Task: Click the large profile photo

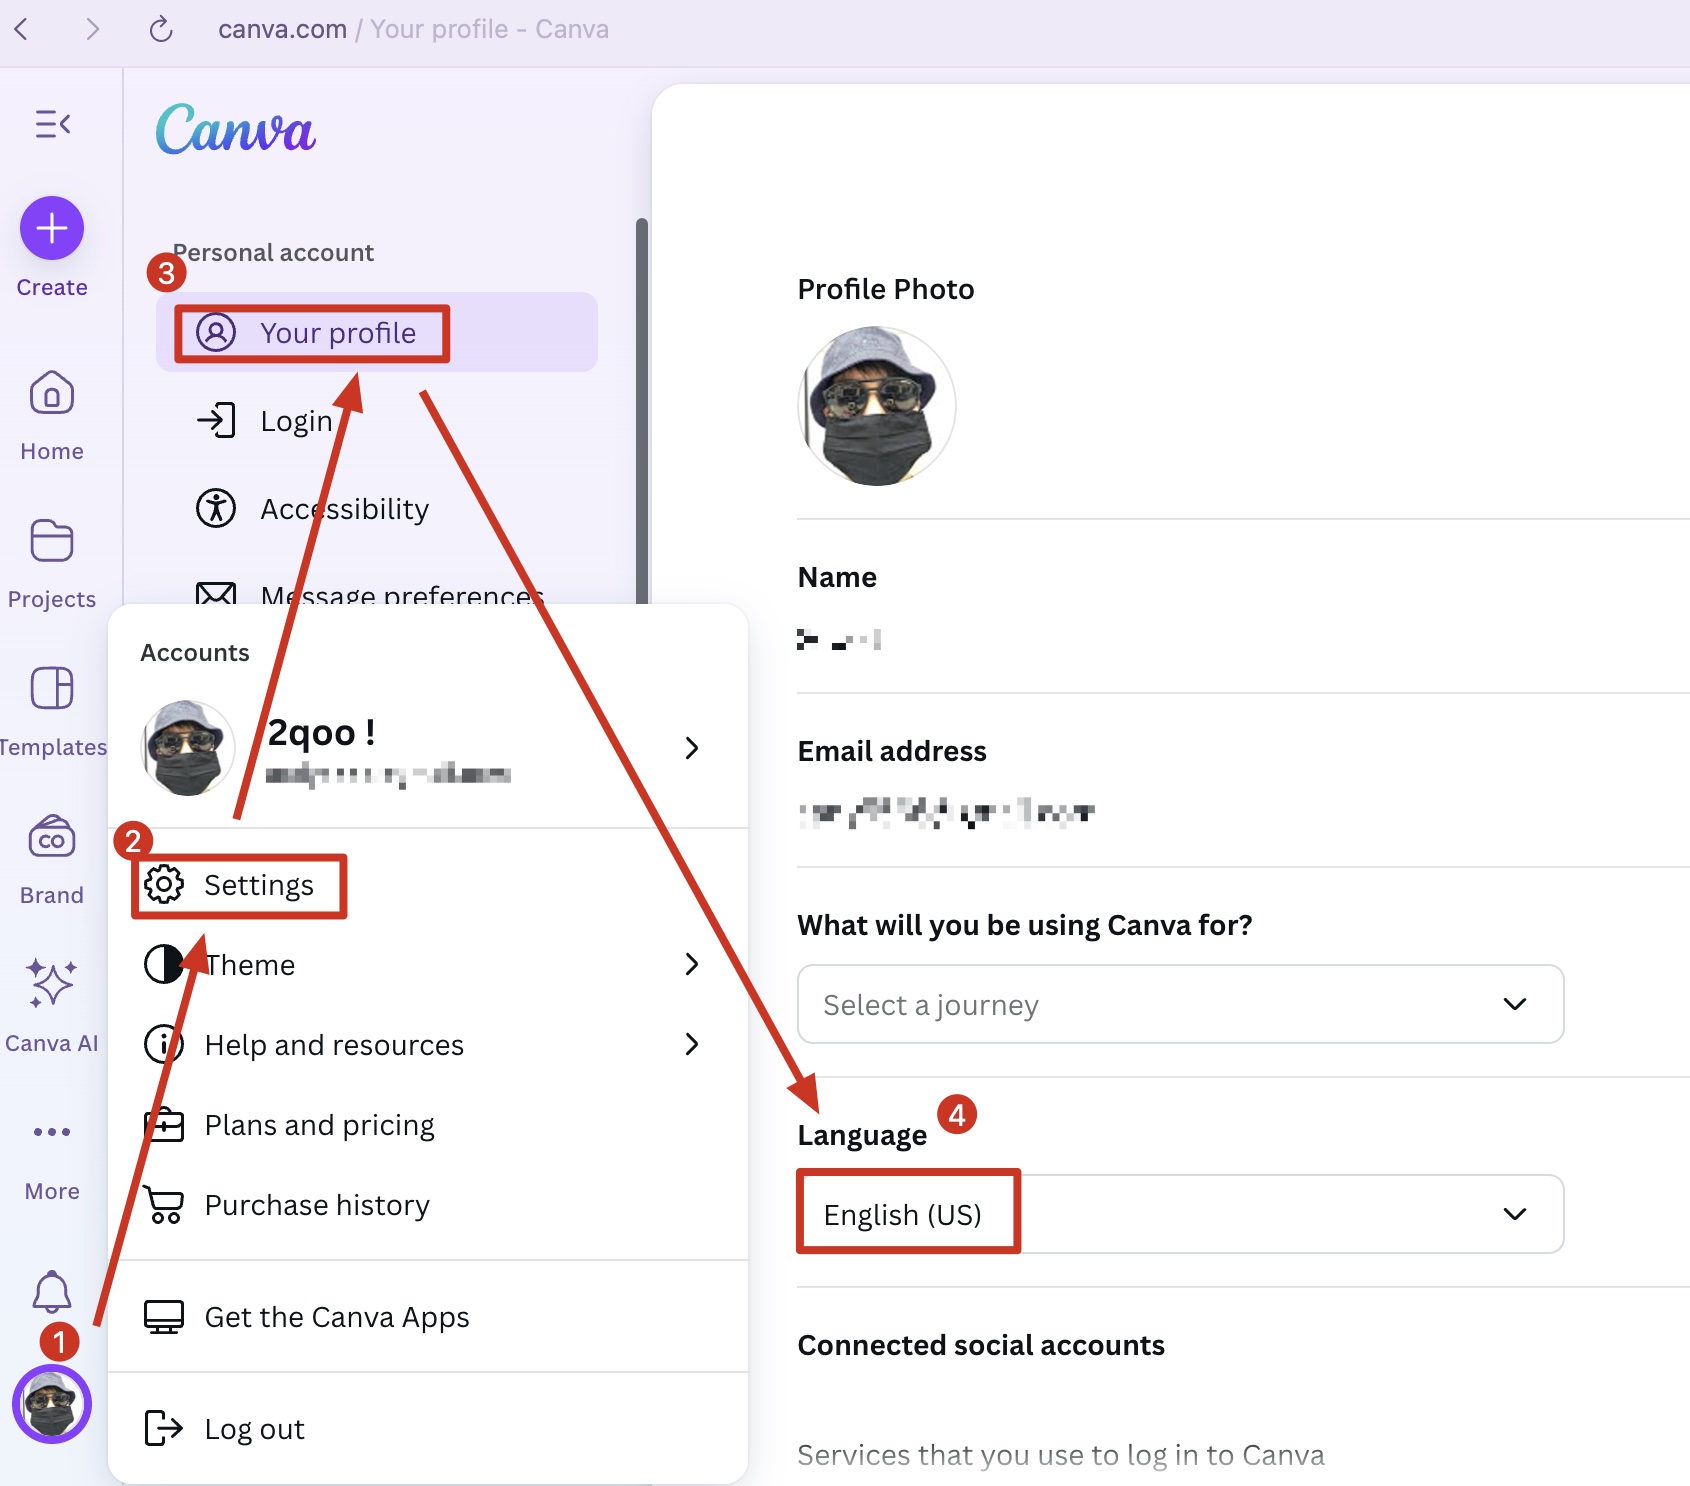Action: [x=877, y=406]
